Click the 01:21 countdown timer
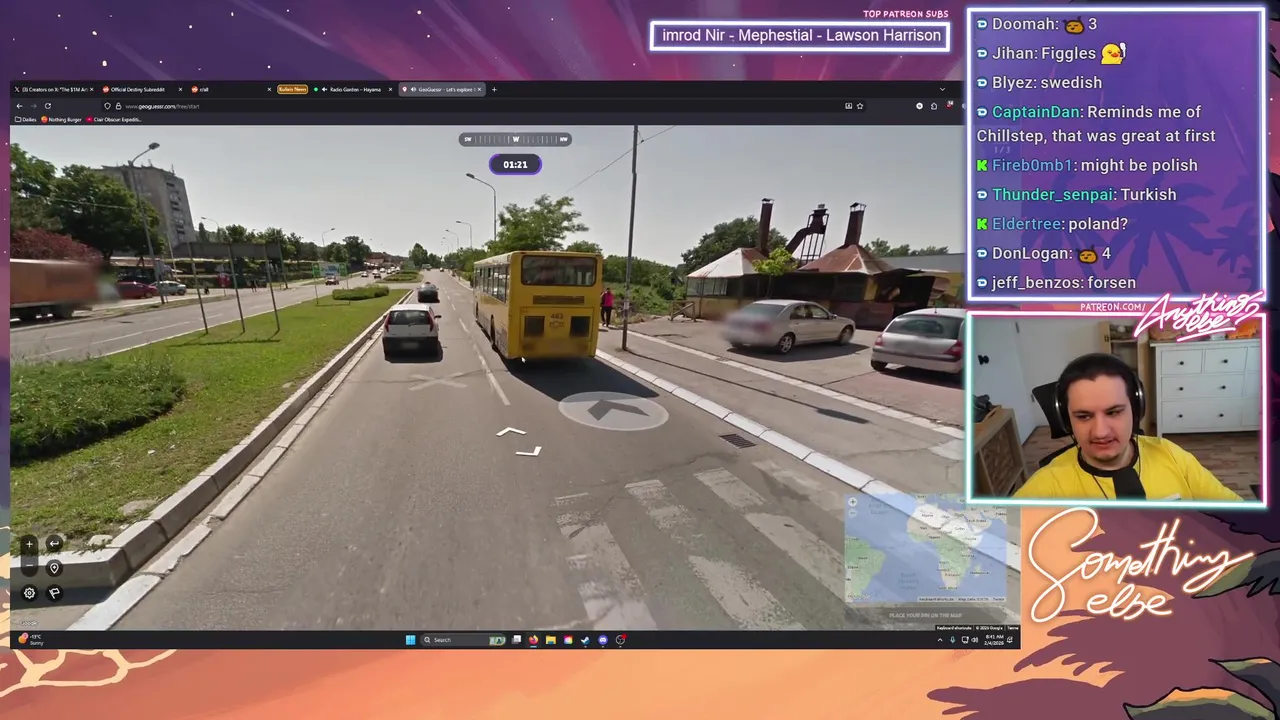 (x=515, y=164)
